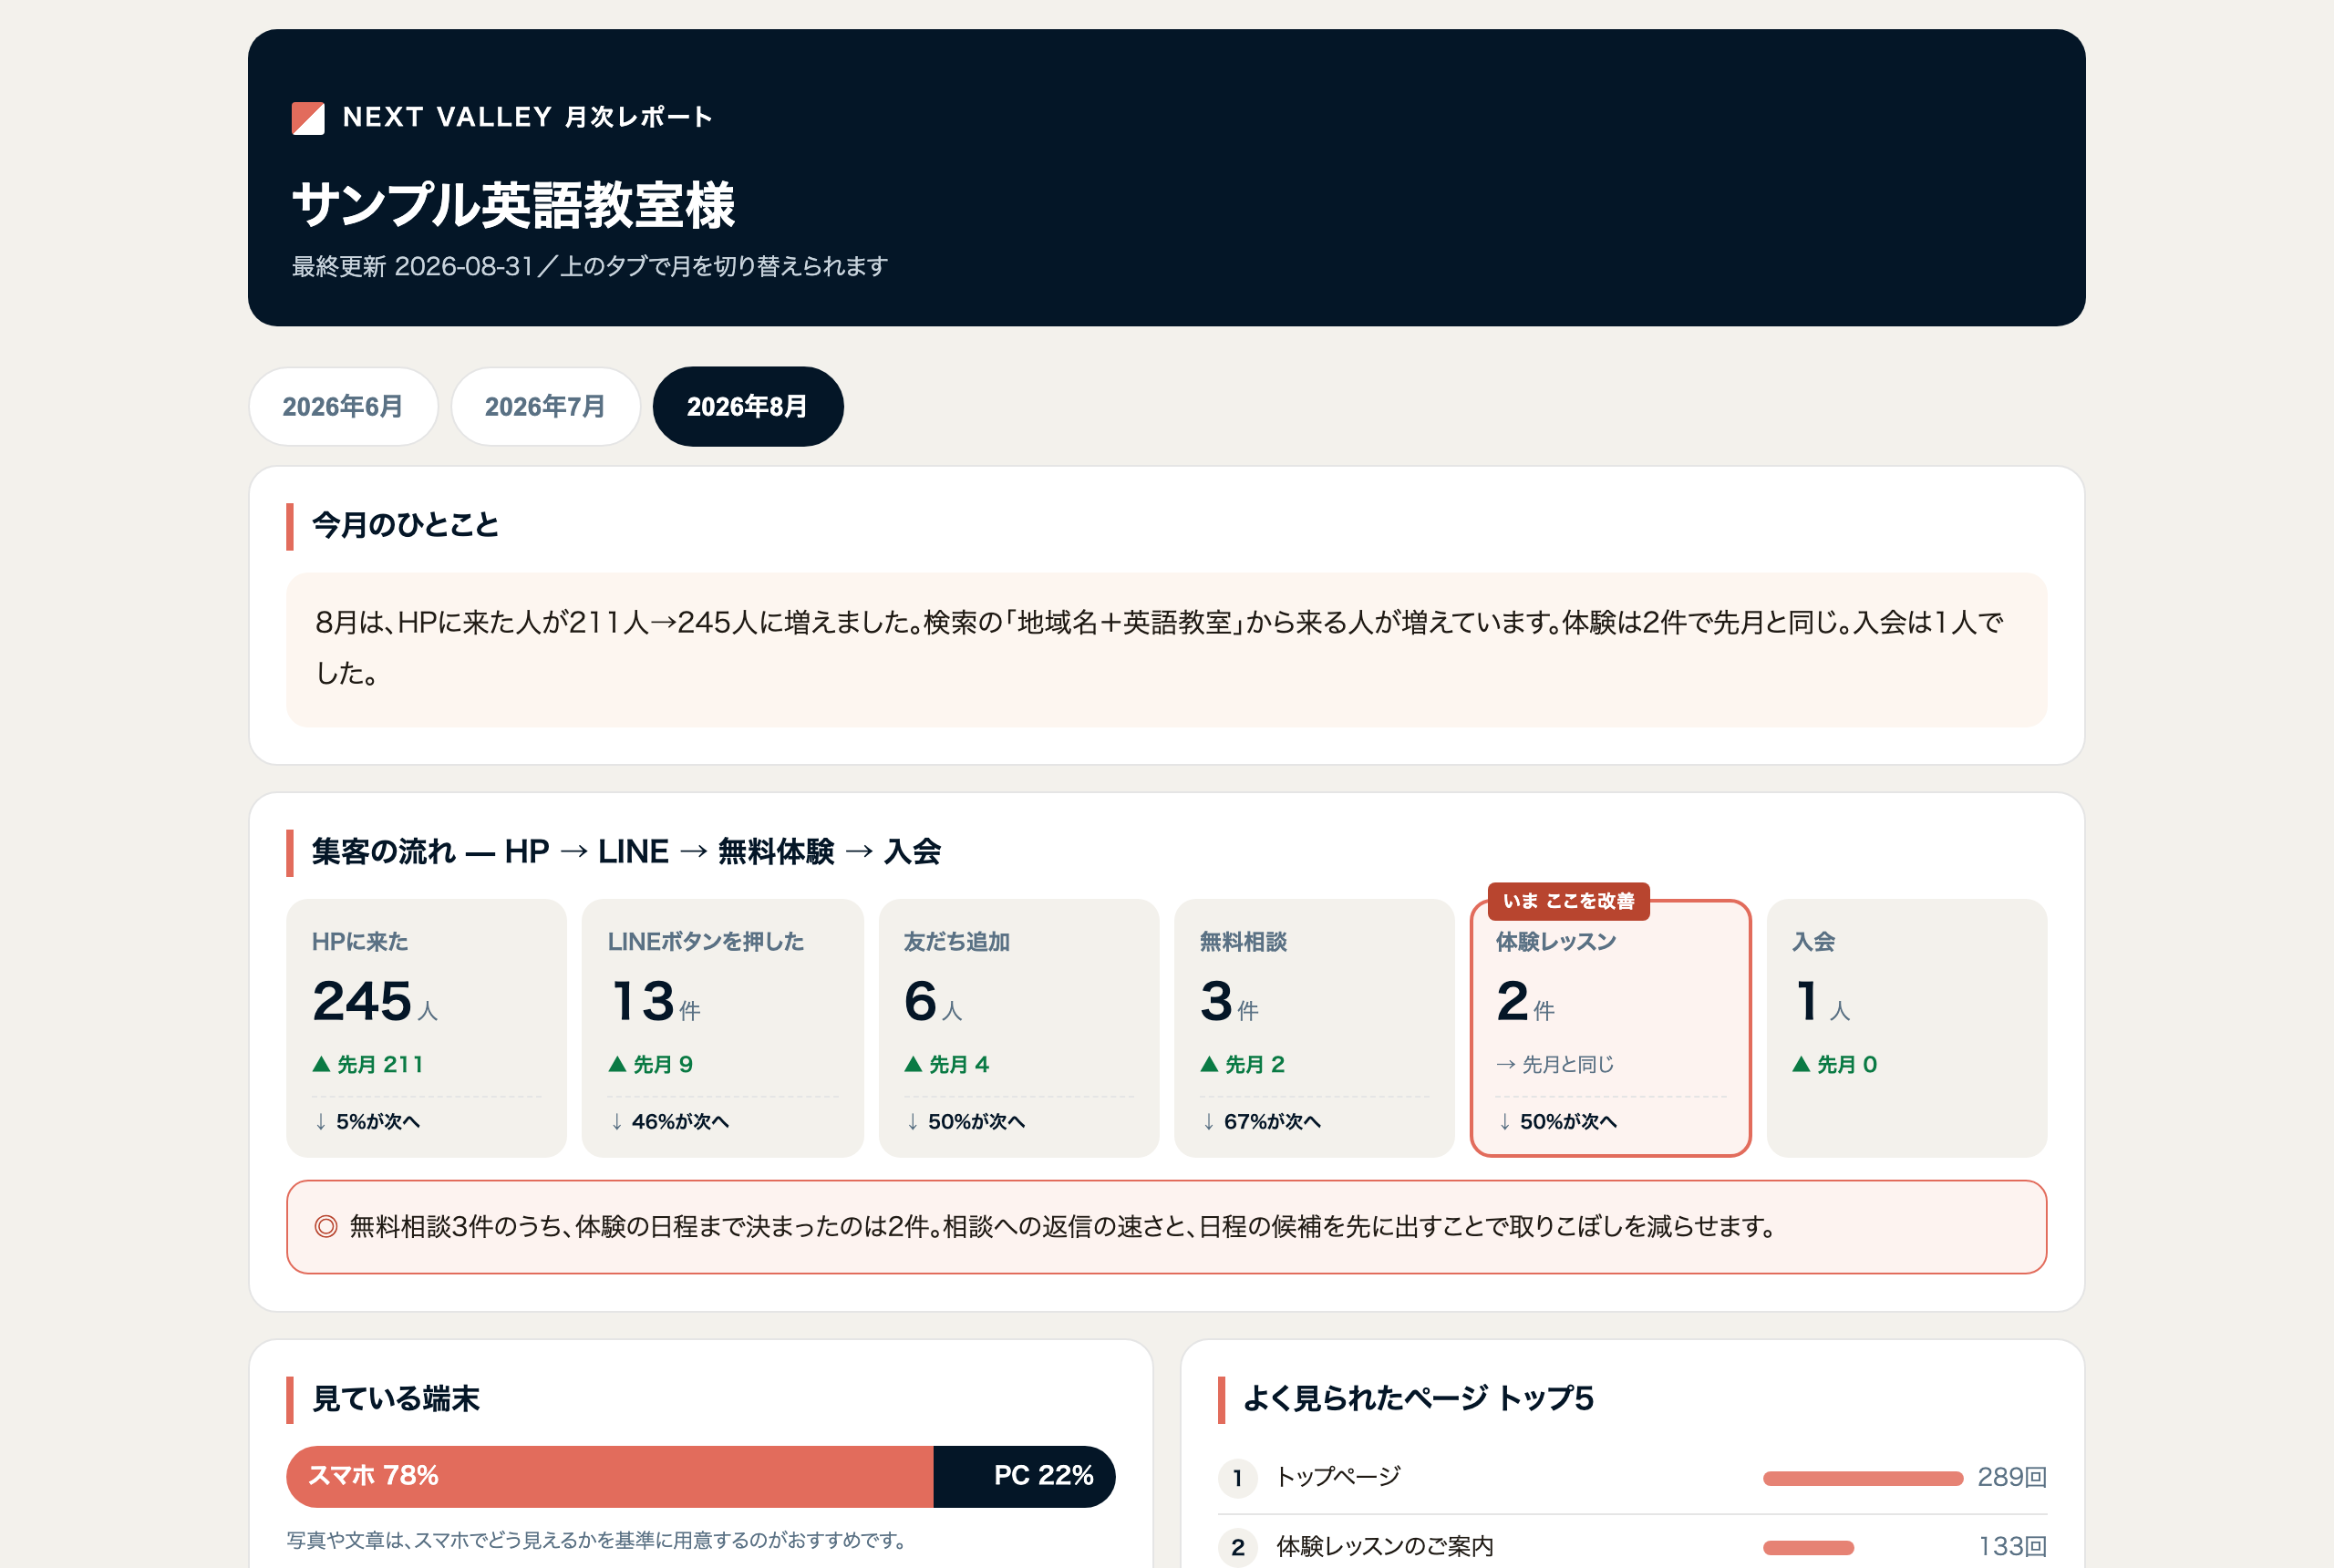
Task: Click the green up-triangle beside 先月 4
Action: pos(913,1064)
